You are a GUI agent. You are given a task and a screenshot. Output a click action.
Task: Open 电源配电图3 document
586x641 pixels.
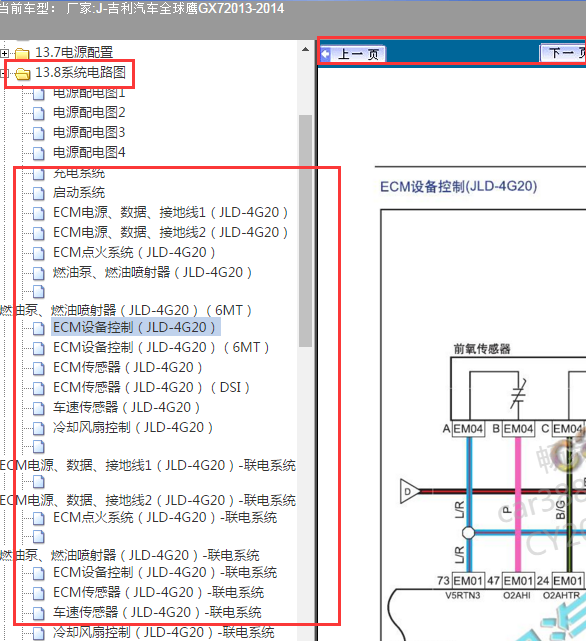pyautogui.click(x=89, y=132)
